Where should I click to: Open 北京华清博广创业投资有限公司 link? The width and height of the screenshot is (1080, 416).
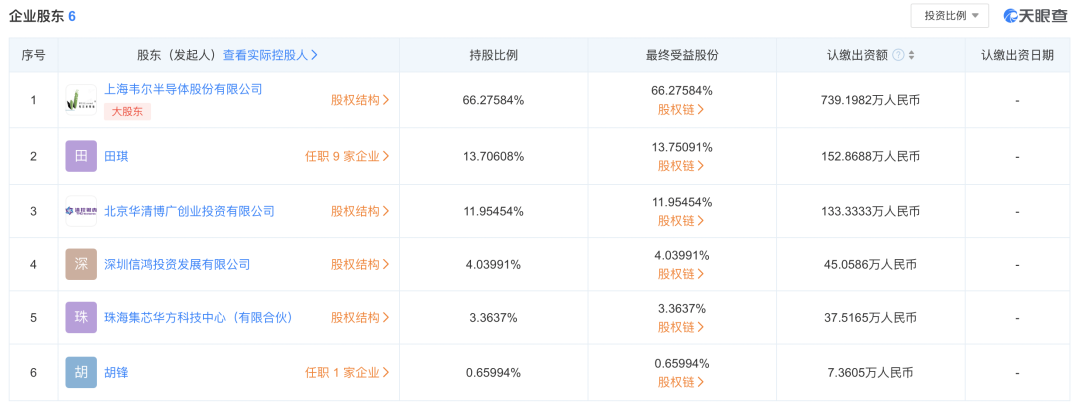[x=189, y=211]
